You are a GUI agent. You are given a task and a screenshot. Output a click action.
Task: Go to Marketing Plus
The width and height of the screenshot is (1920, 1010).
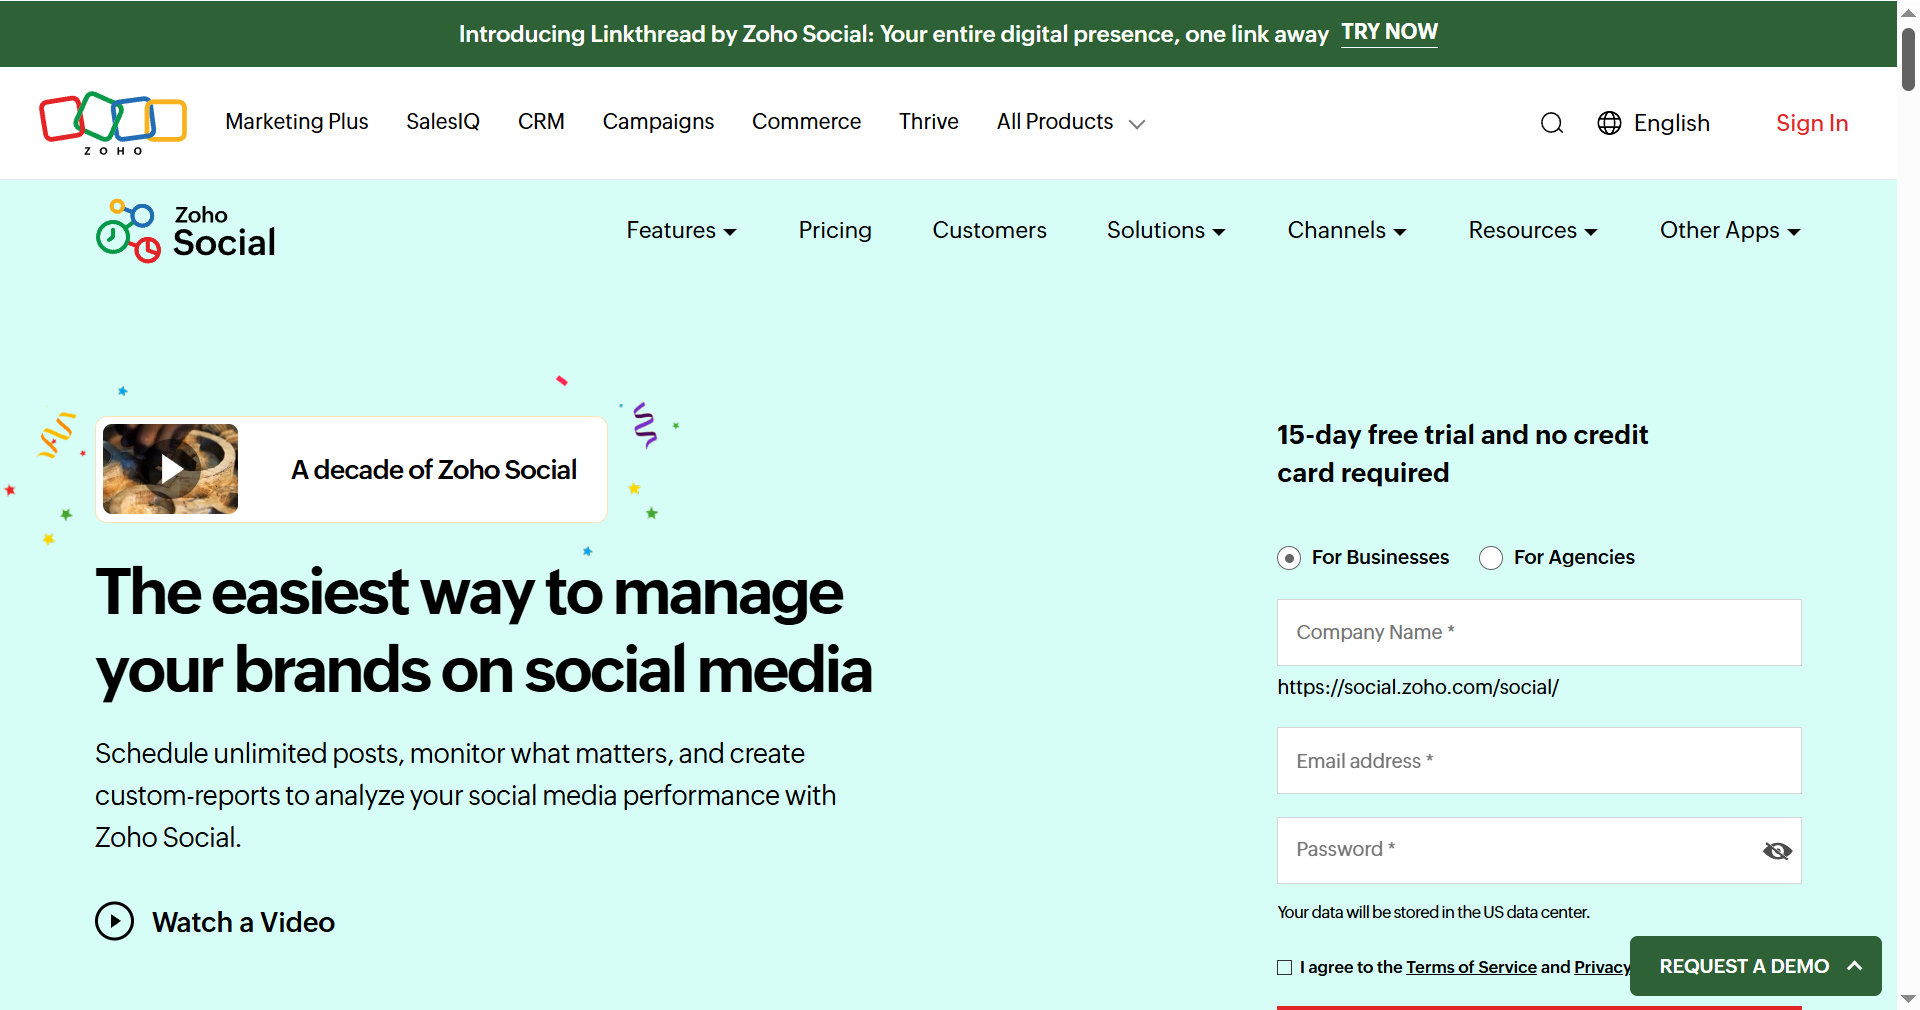297,122
